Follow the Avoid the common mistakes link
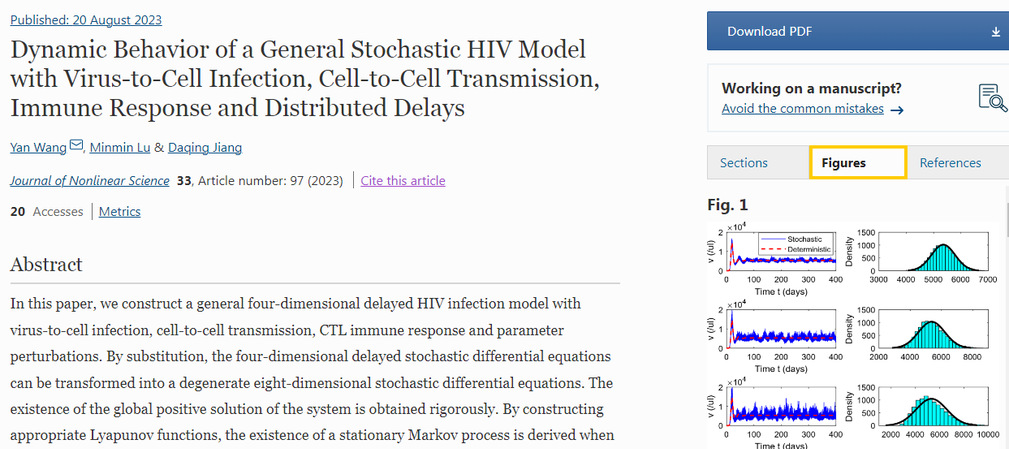This screenshot has height=449, width=1009. click(x=803, y=109)
